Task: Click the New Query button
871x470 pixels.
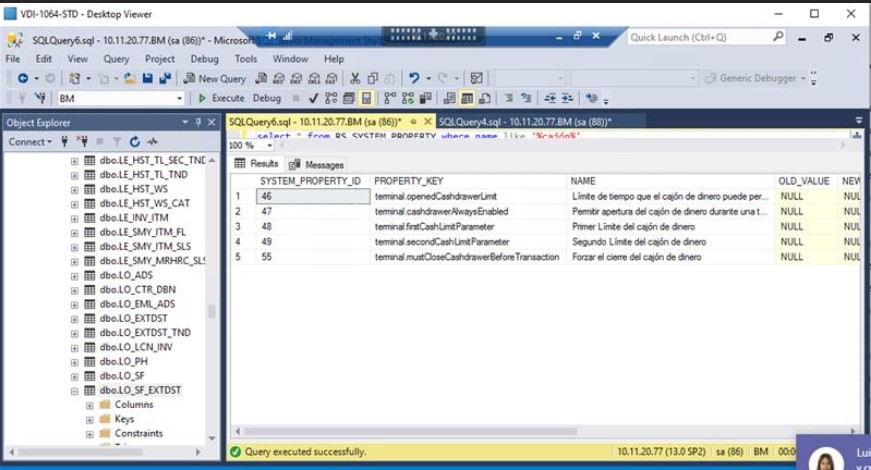Action: point(215,78)
